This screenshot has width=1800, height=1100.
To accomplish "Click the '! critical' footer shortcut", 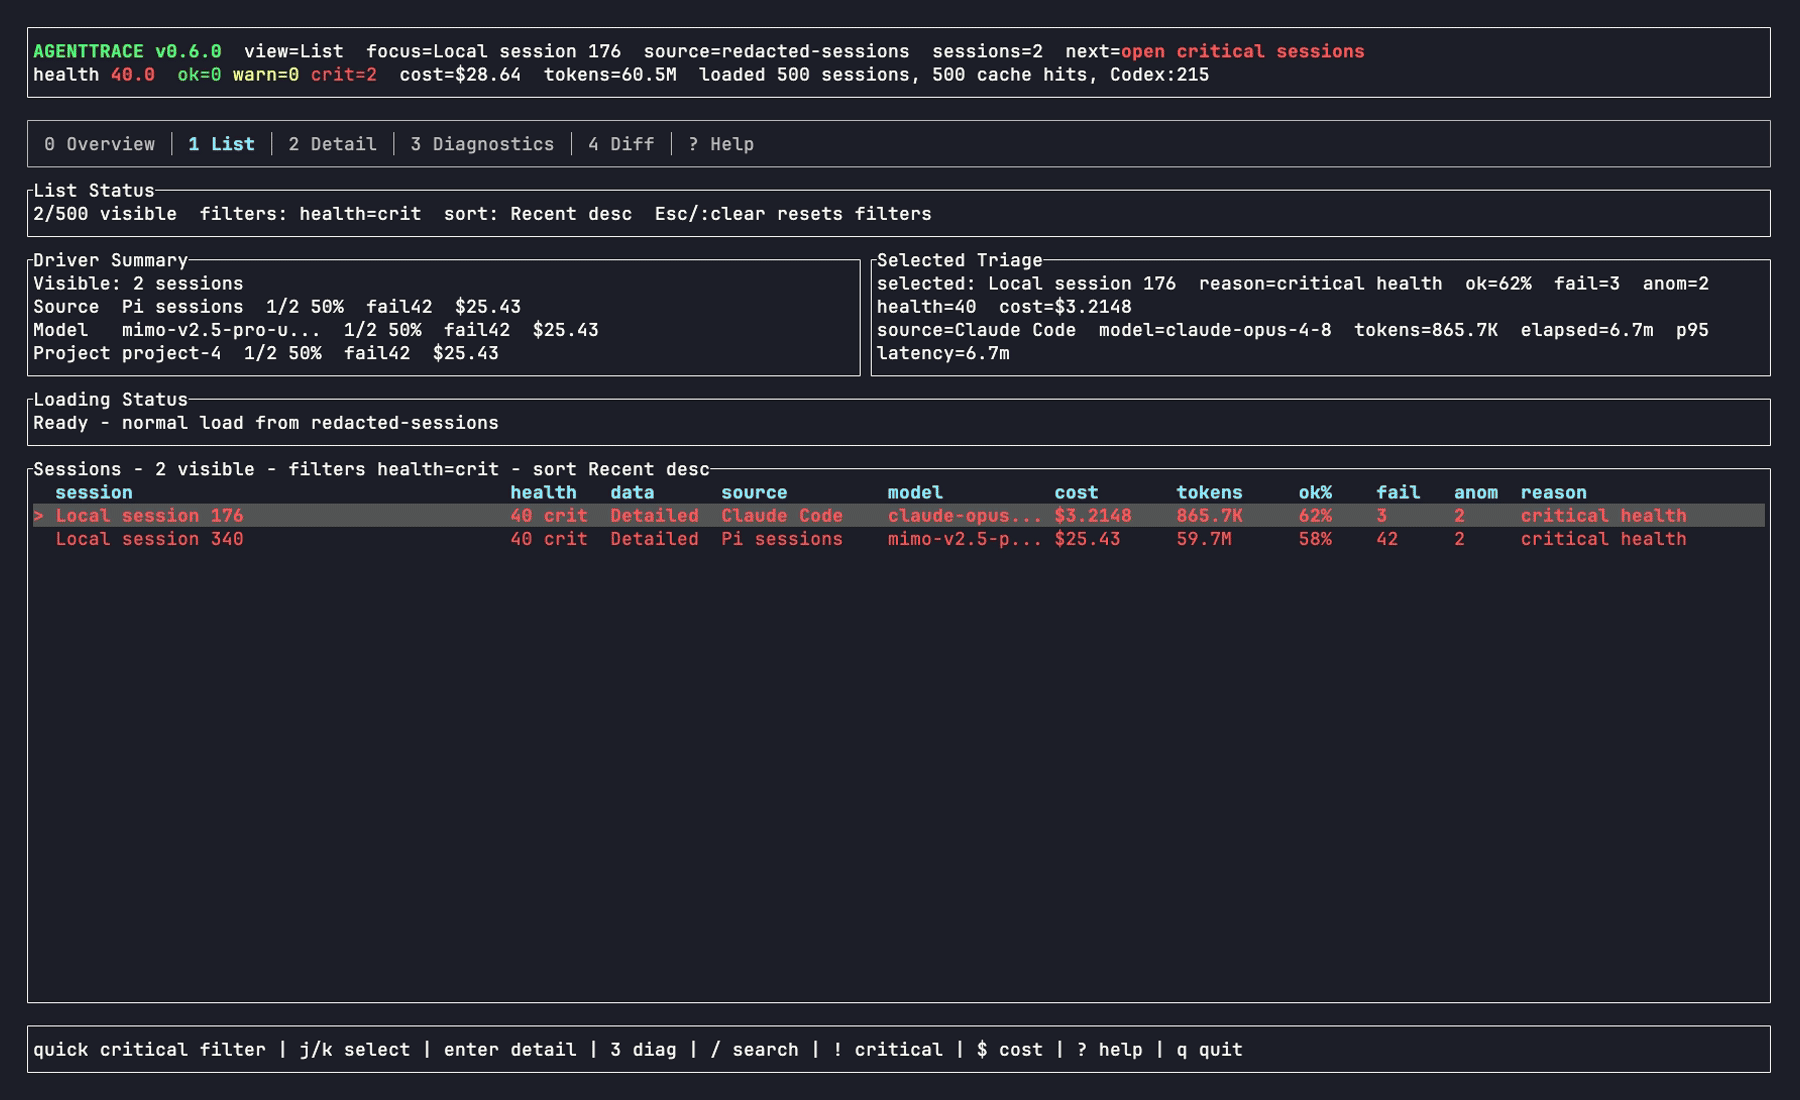I will (887, 1050).
